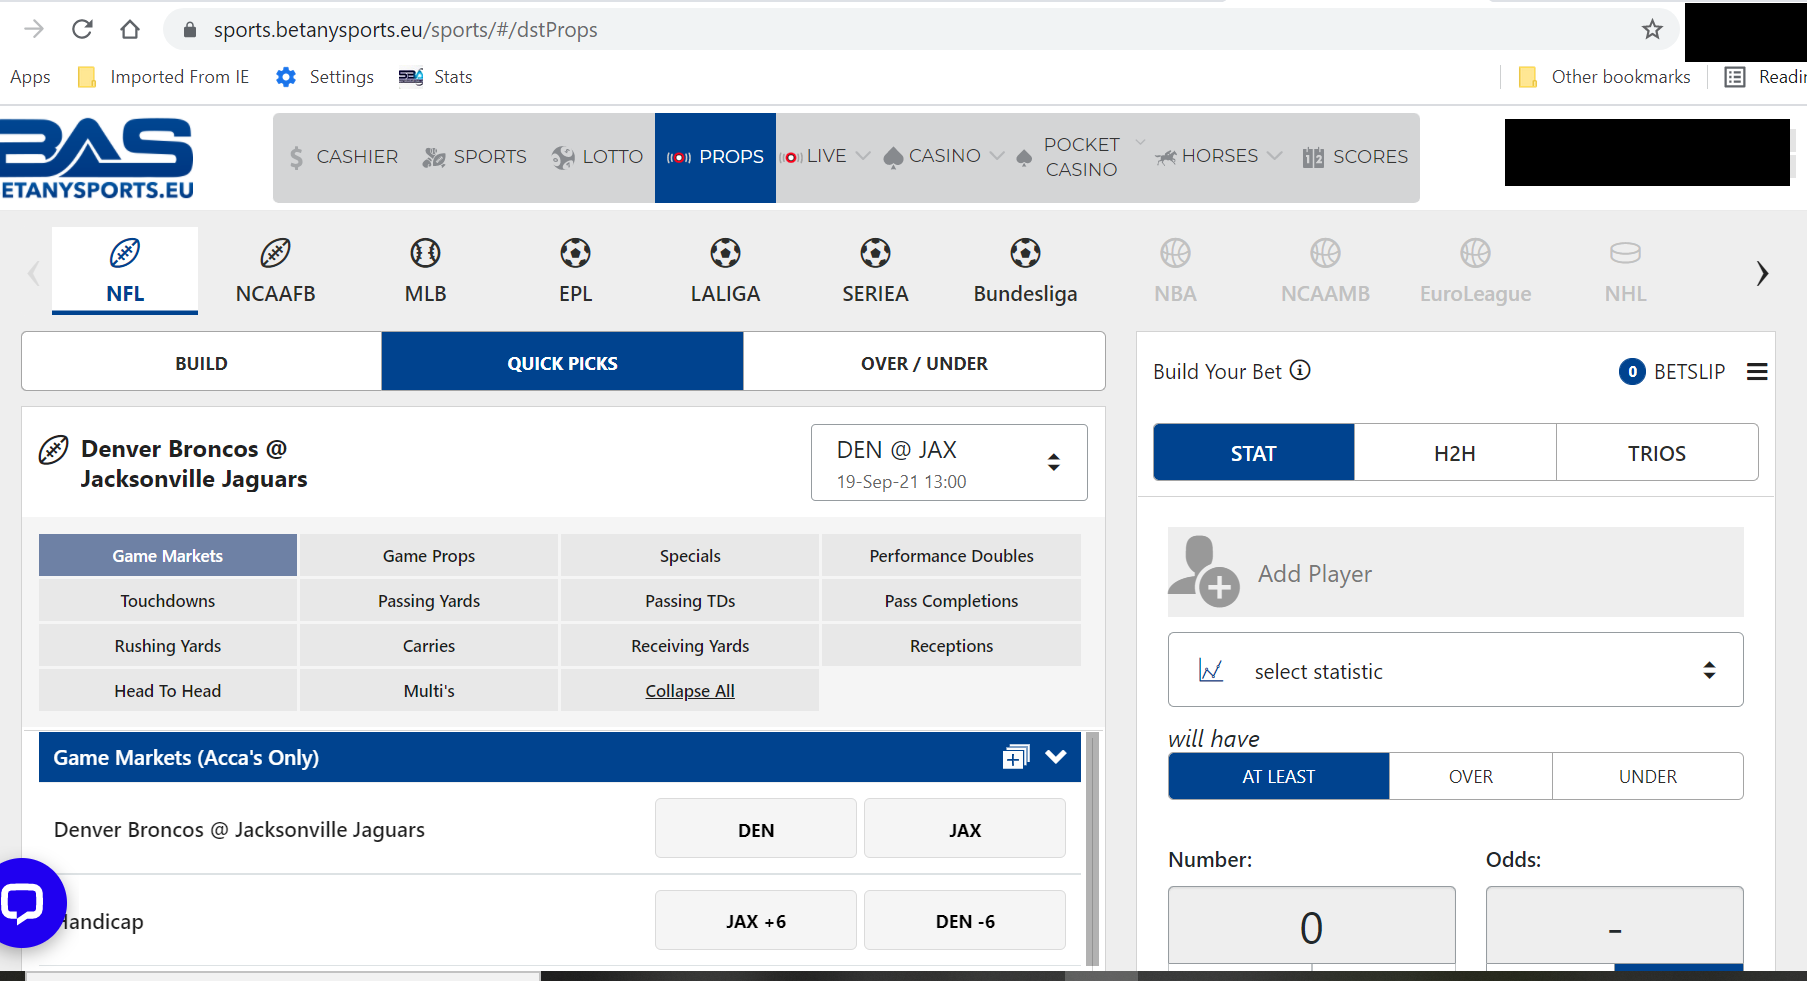Click the Collapse All link
The image size is (1807, 981).
pos(690,691)
